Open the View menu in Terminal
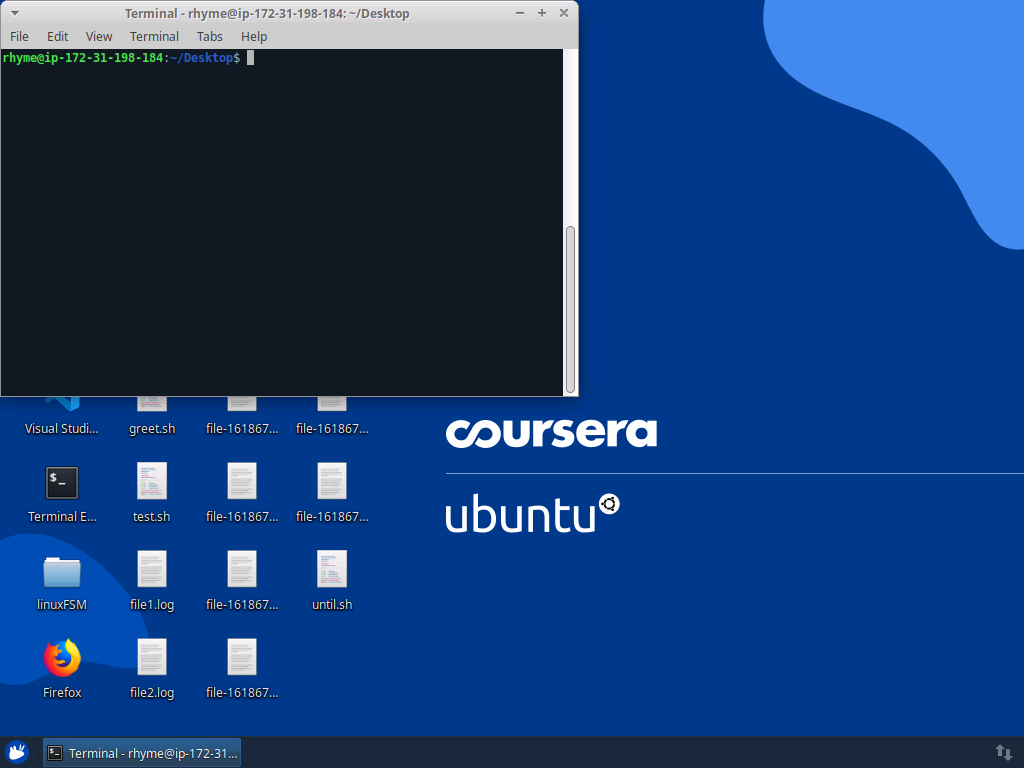1024x768 pixels. click(99, 37)
